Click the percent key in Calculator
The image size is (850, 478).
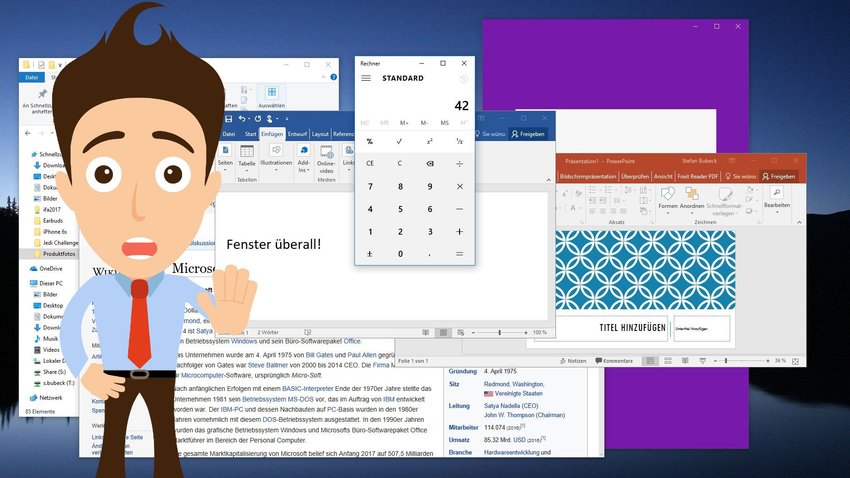click(x=370, y=141)
